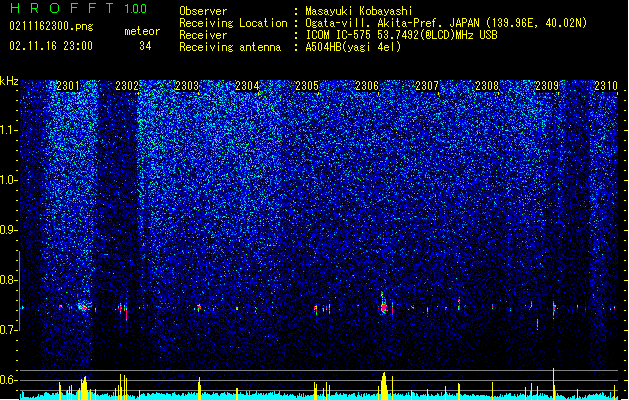Click the Receiving antenna label
629x400 pixels.
(230, 47)
